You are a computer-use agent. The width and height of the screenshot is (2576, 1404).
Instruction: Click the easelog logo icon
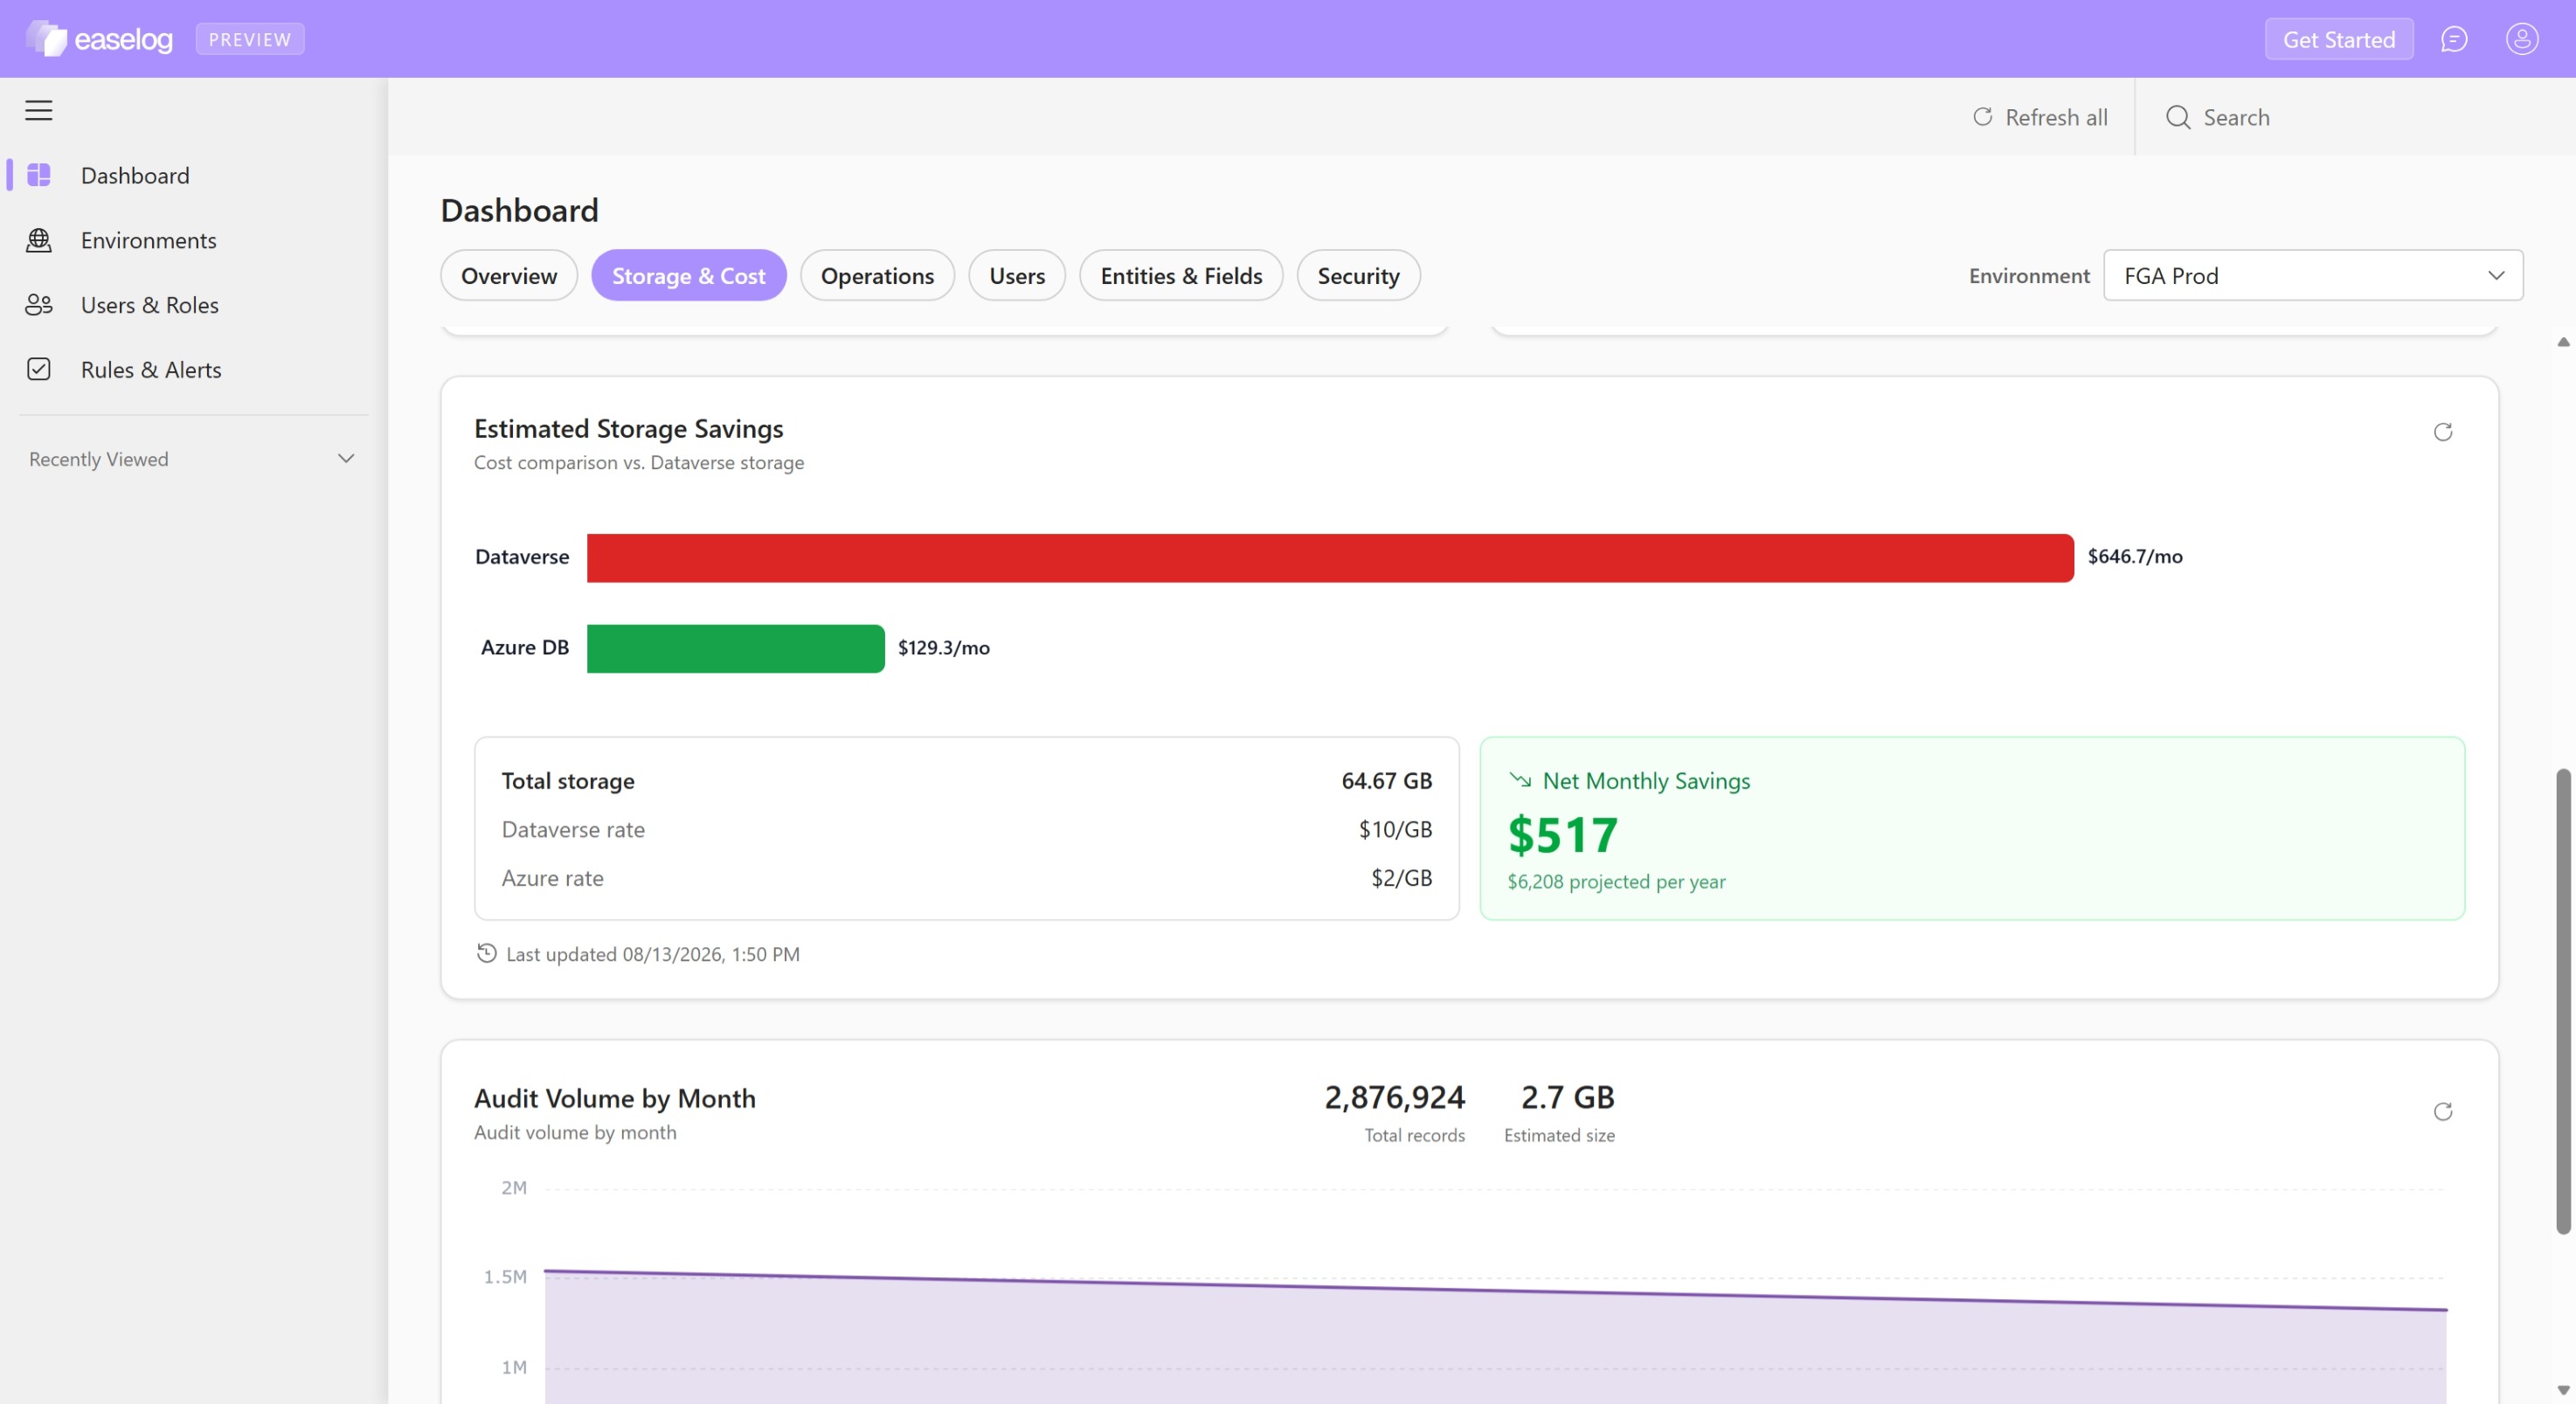coord(46,39)
